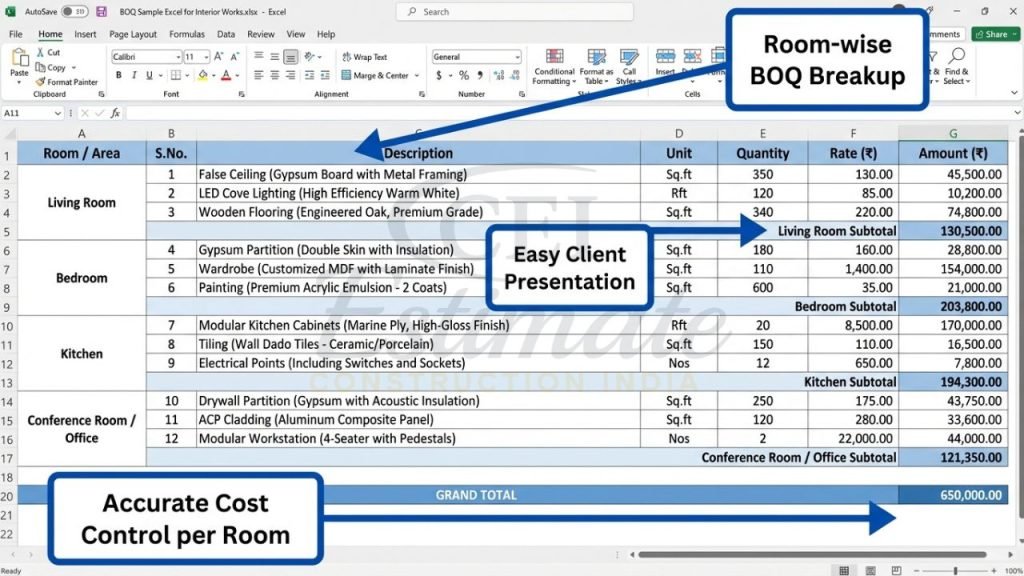Open Font group dialog launcher
This screenshot has height=576, width=1024.
tap(242, 94)
